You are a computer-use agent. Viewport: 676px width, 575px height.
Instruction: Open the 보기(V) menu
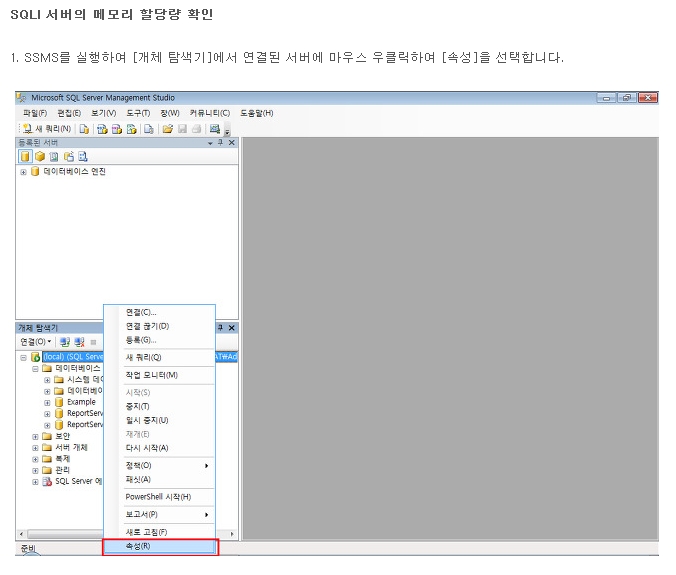103,113
